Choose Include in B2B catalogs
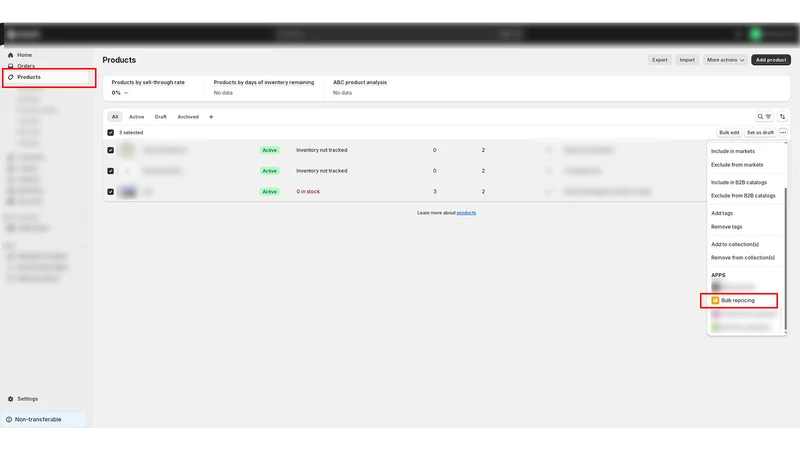 pyautogui.click(x=738, y=182)
